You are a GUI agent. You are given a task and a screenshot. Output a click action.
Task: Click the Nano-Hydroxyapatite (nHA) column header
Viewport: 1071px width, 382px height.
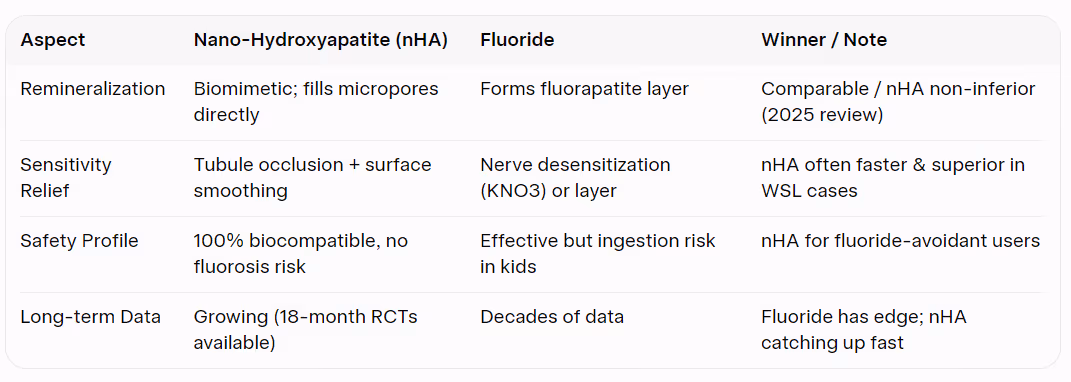click(320, 40)
